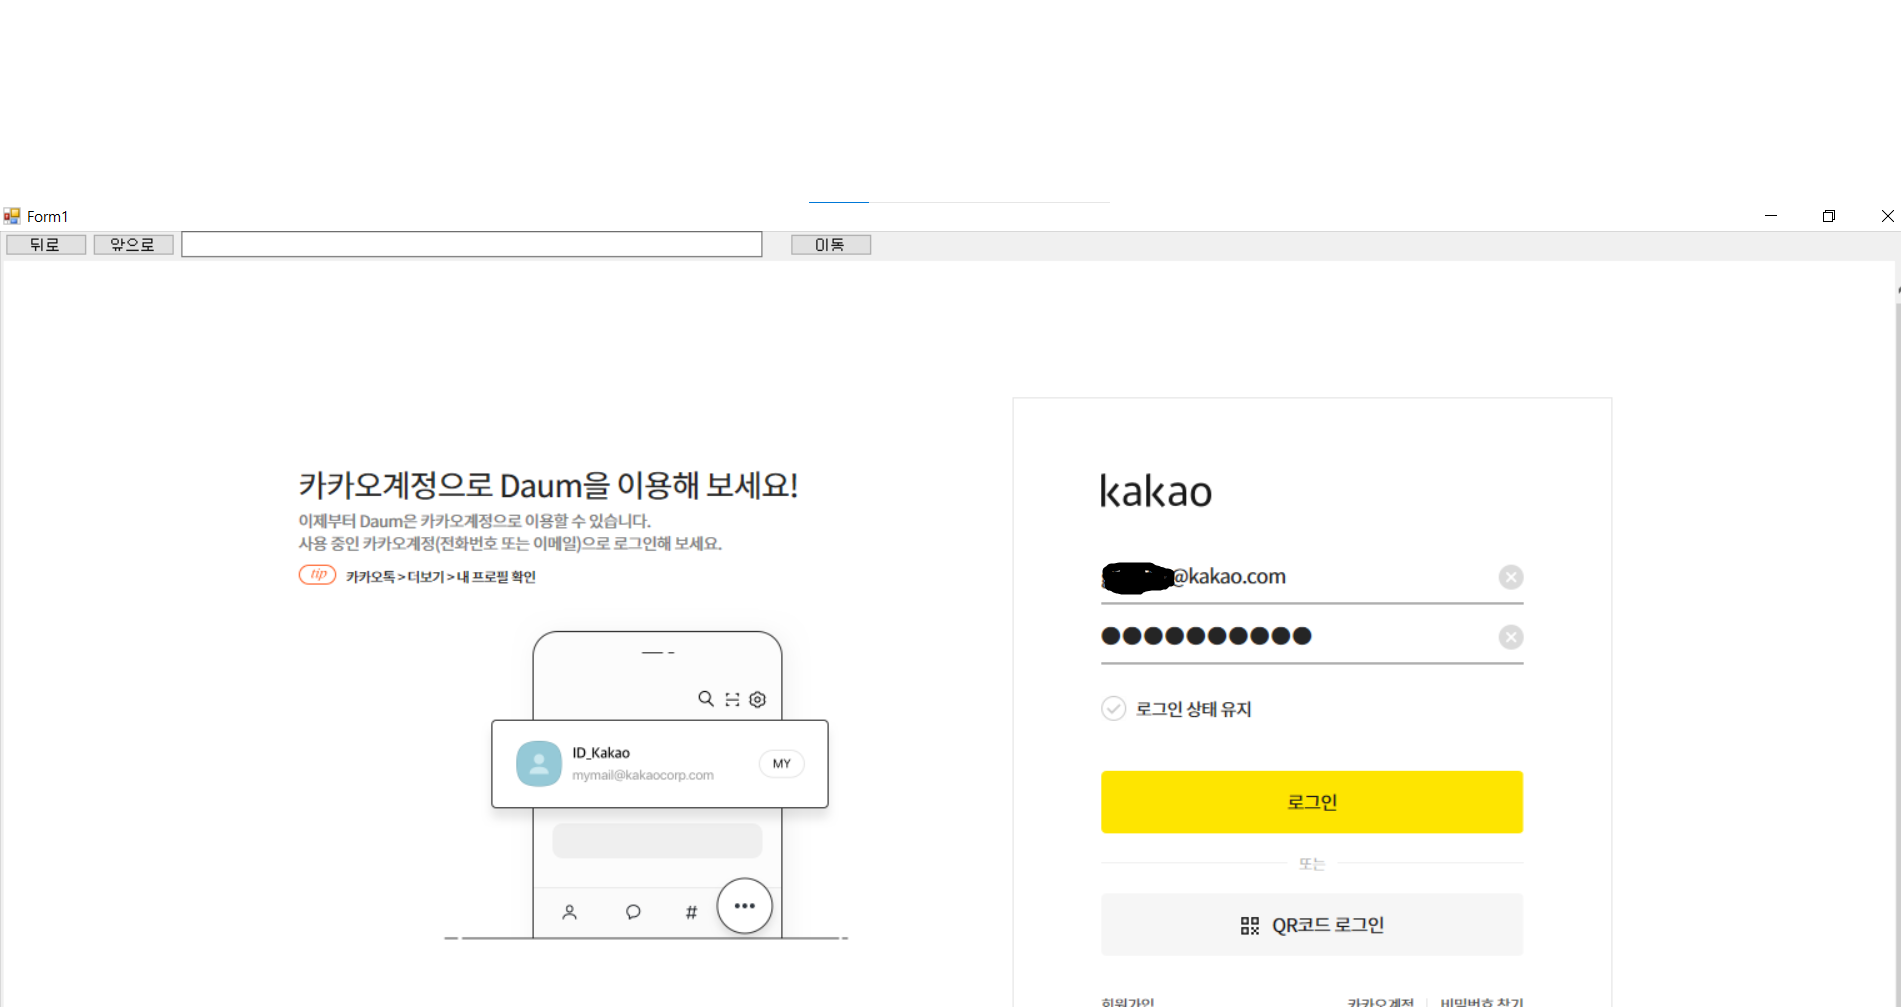This screenshot has width=1903, height=1007.
Task: Click the kakao logo
Action: (x=1156, y=491)
